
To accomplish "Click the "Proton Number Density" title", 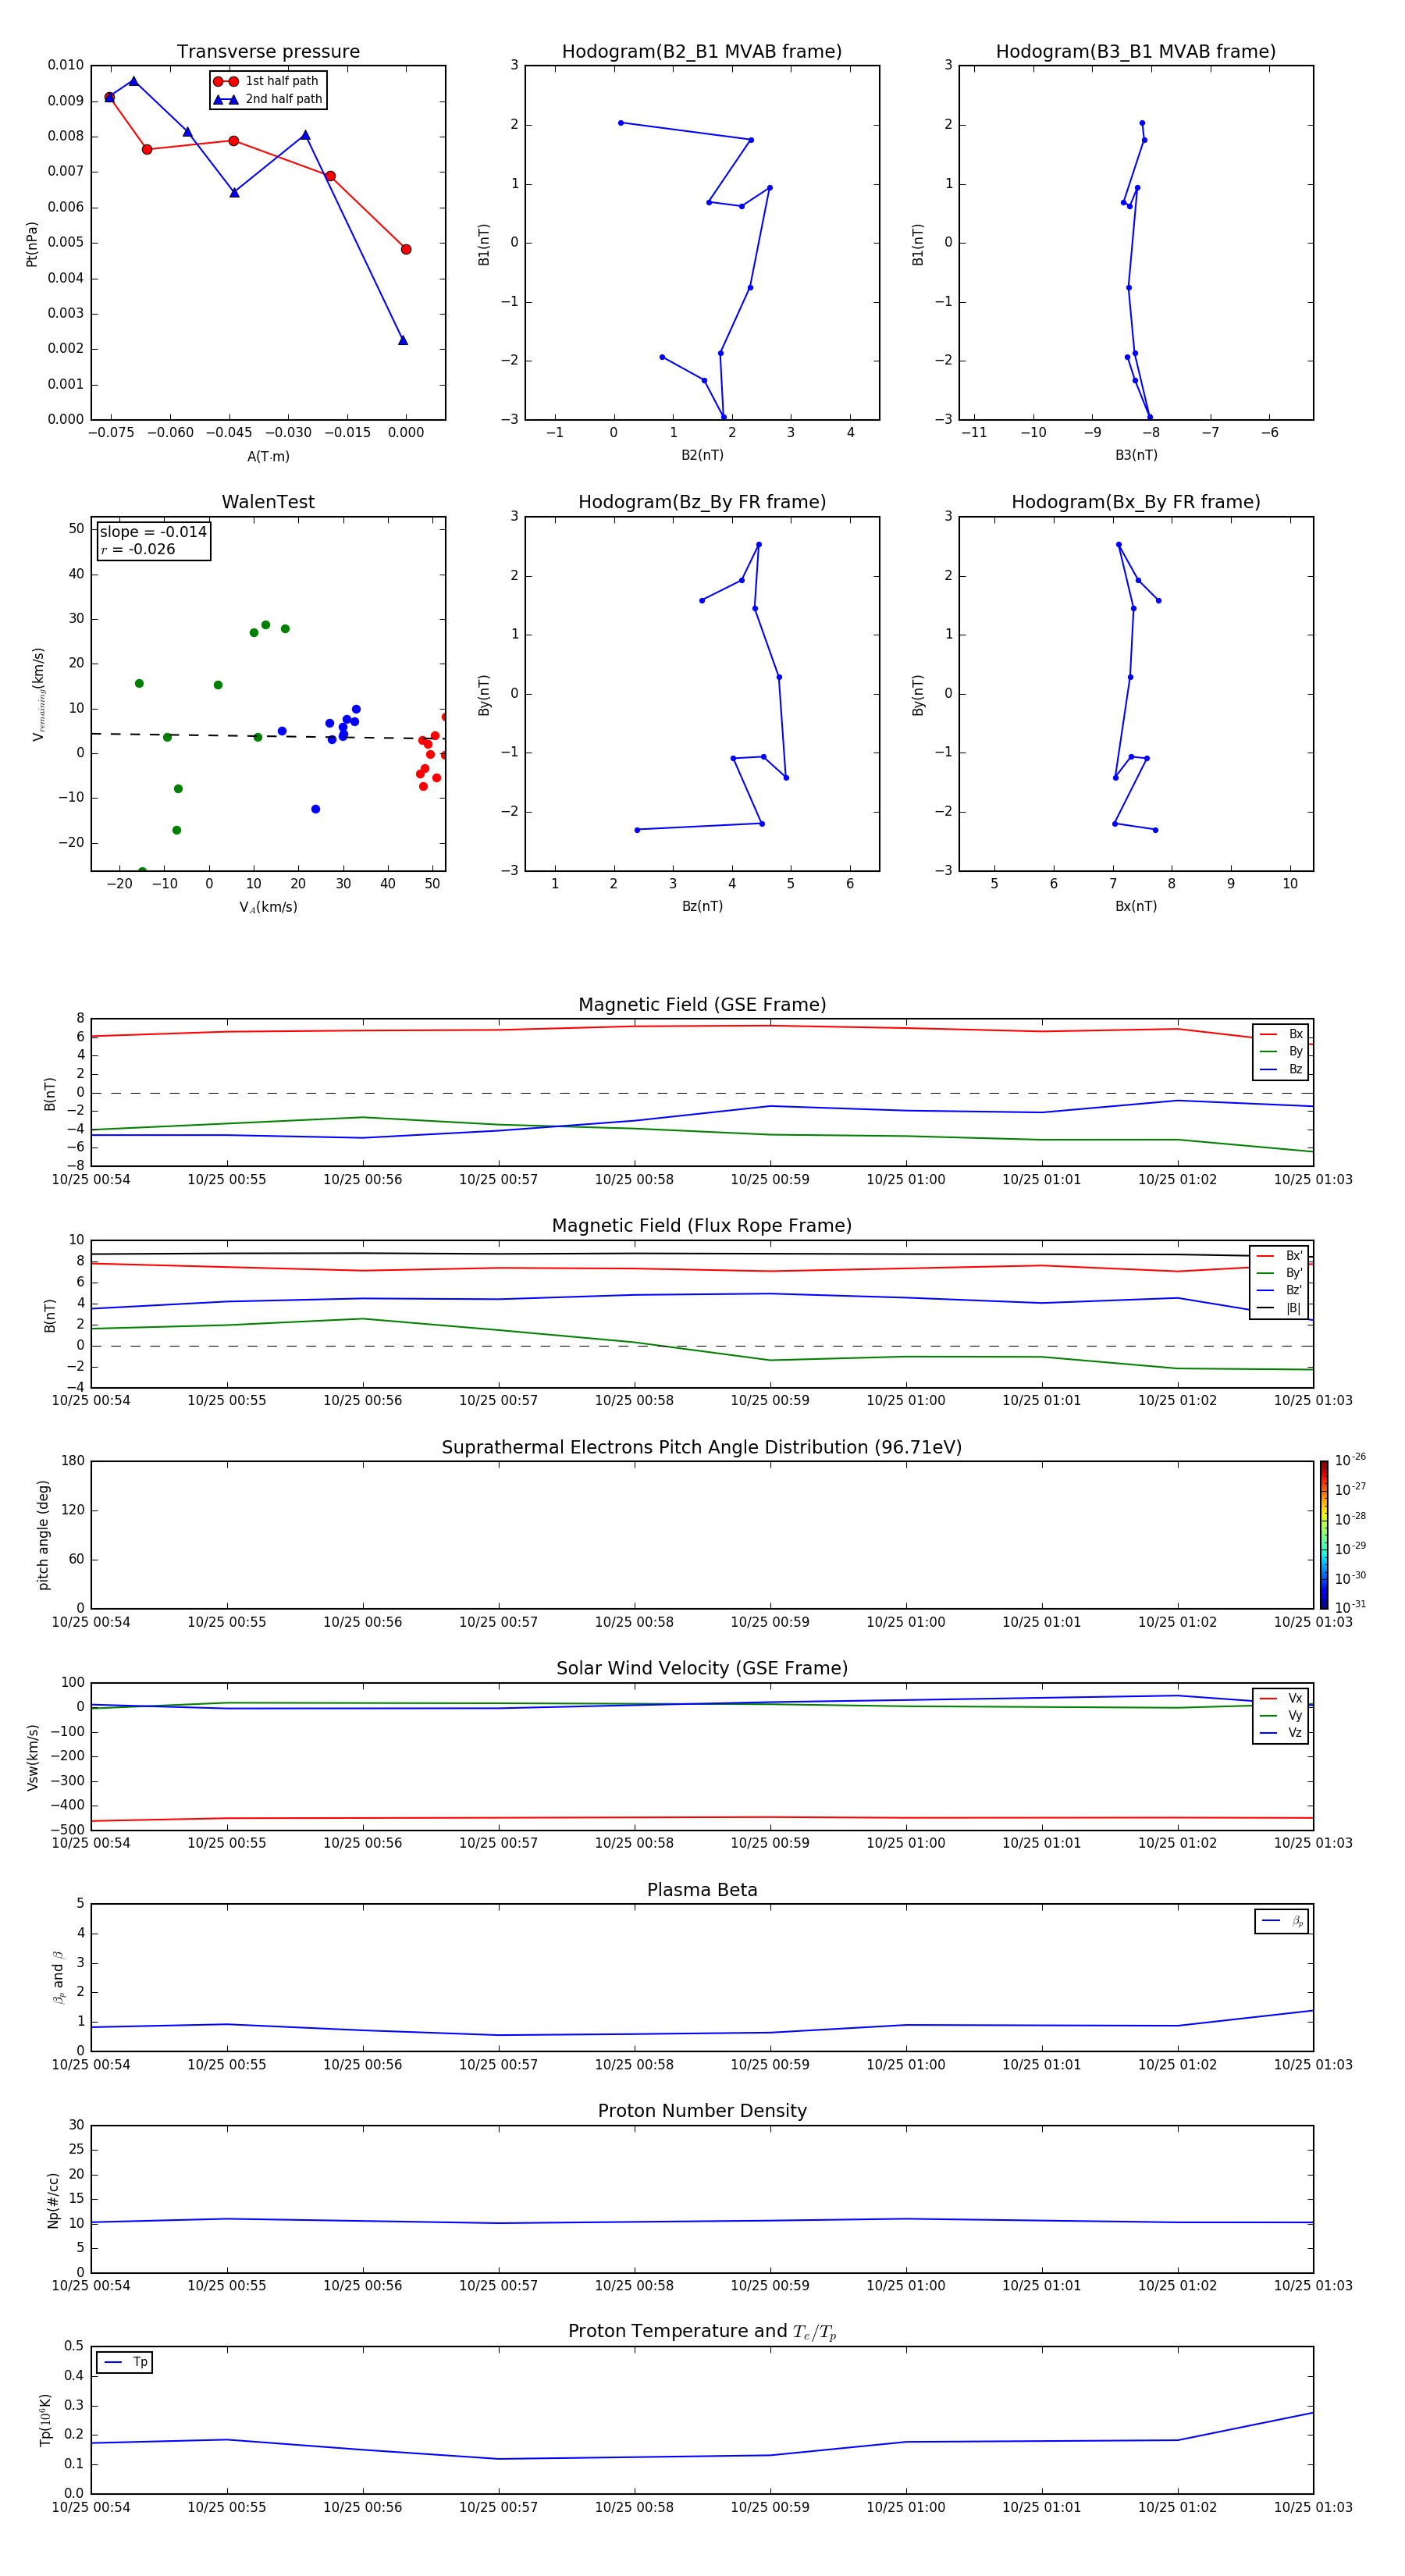I will click(x=702, y=2111).
